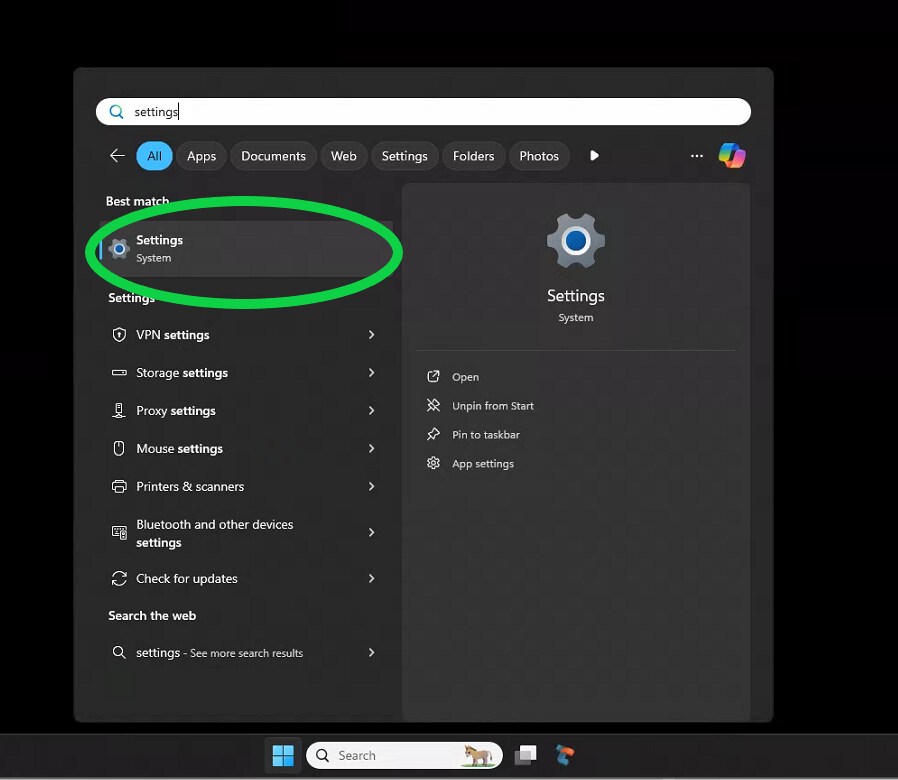Switch to the Folders filter
The width and height of the screenshot is (898, 780).
point(473,156)
